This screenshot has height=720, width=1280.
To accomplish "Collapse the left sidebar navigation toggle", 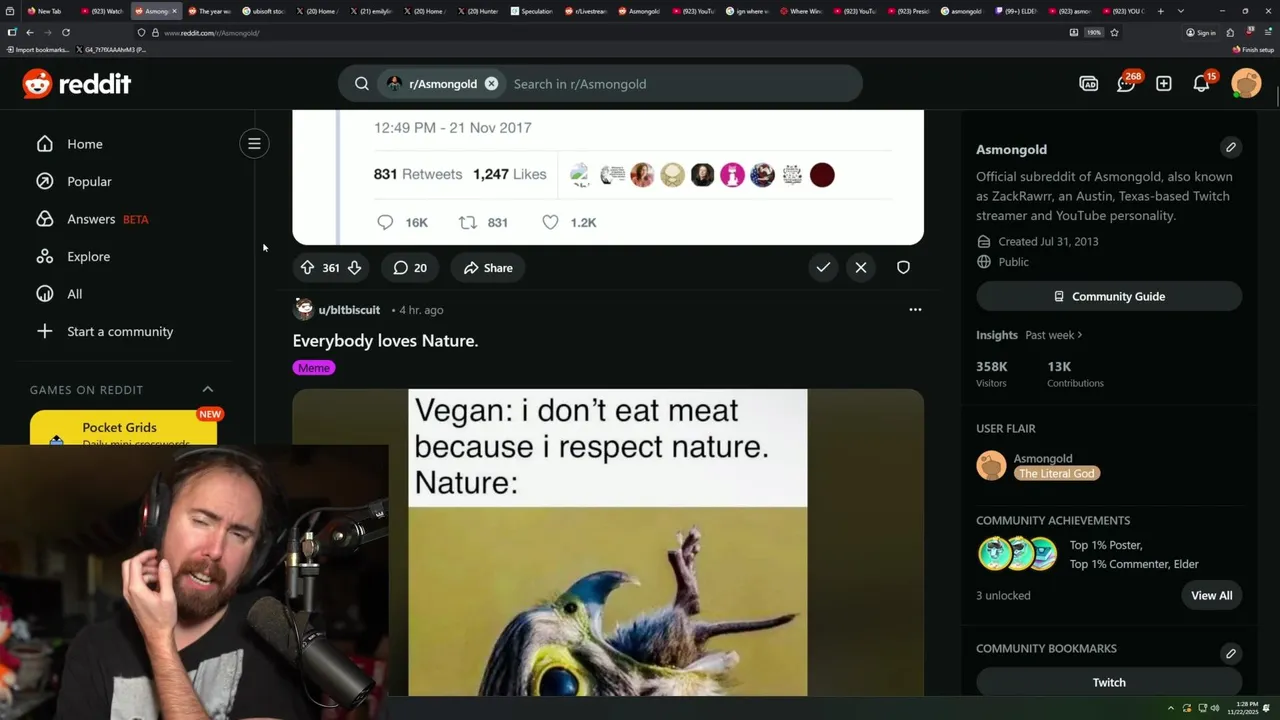I will tap(254, 144).
